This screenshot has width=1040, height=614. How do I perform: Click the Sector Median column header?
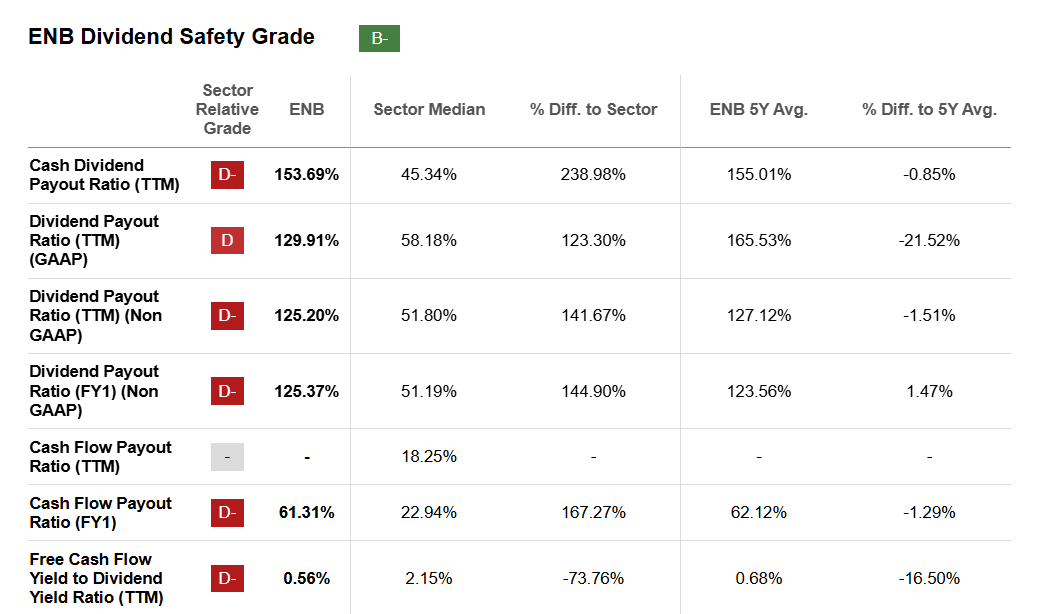tap(429, 110)
